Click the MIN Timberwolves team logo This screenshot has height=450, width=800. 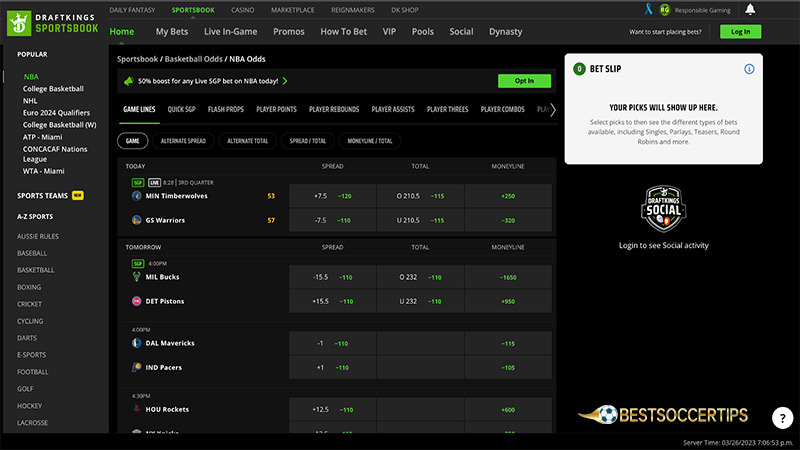pyautogui.click(x=136, y=196)
